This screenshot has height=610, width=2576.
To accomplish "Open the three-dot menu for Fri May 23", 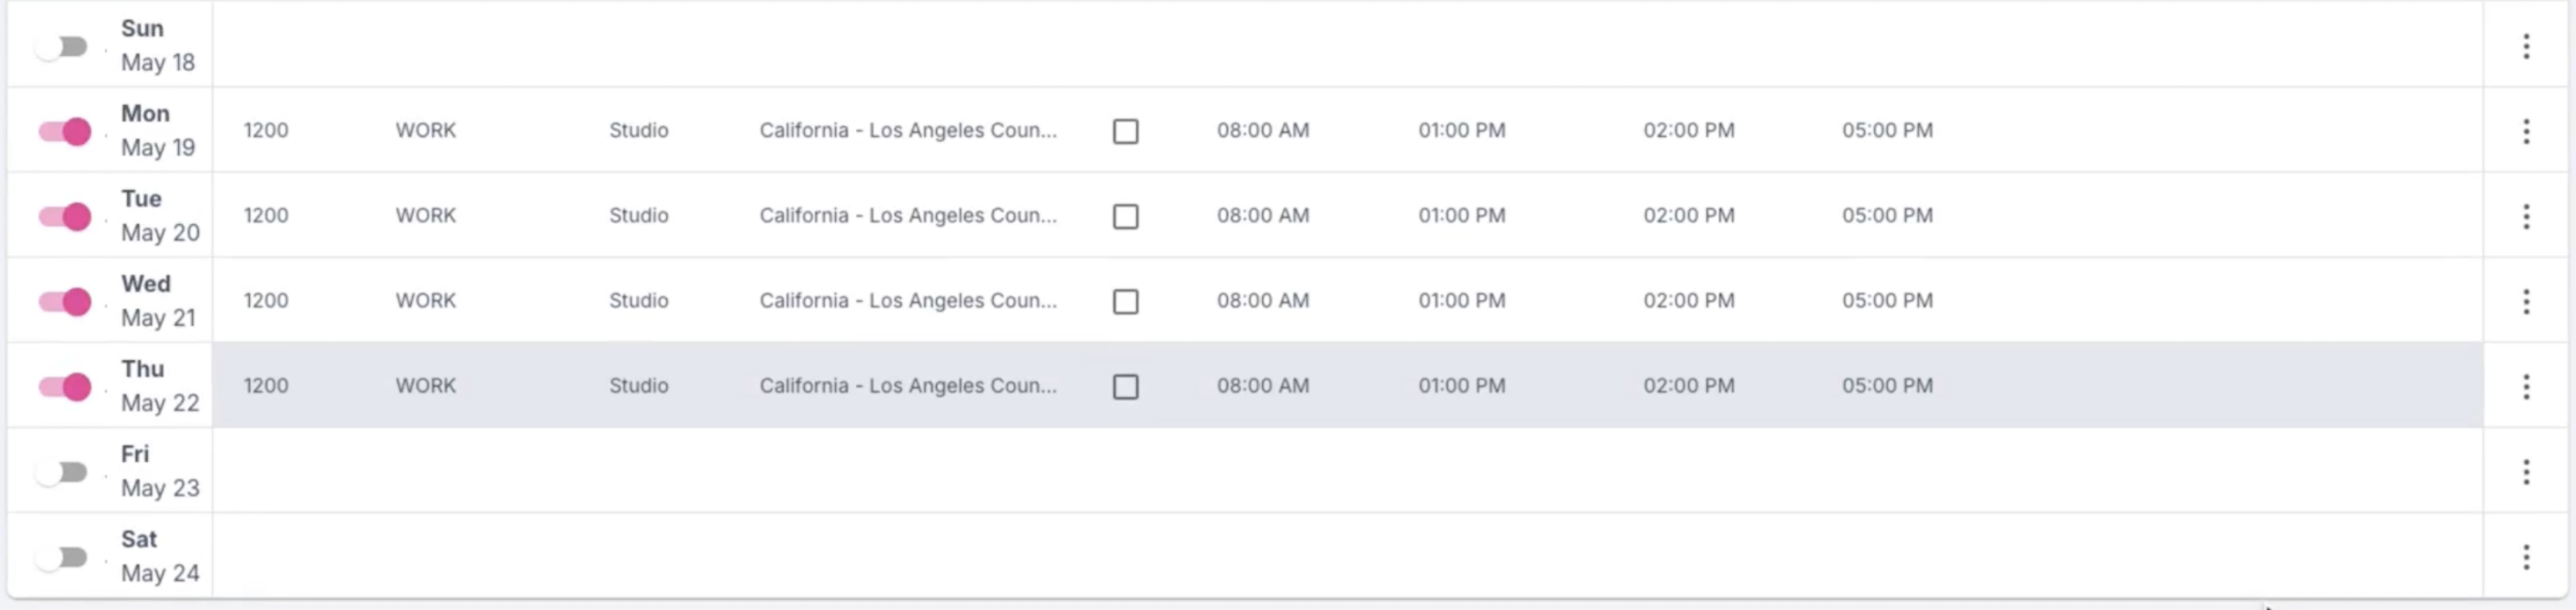I will [x=2526, y=471].
